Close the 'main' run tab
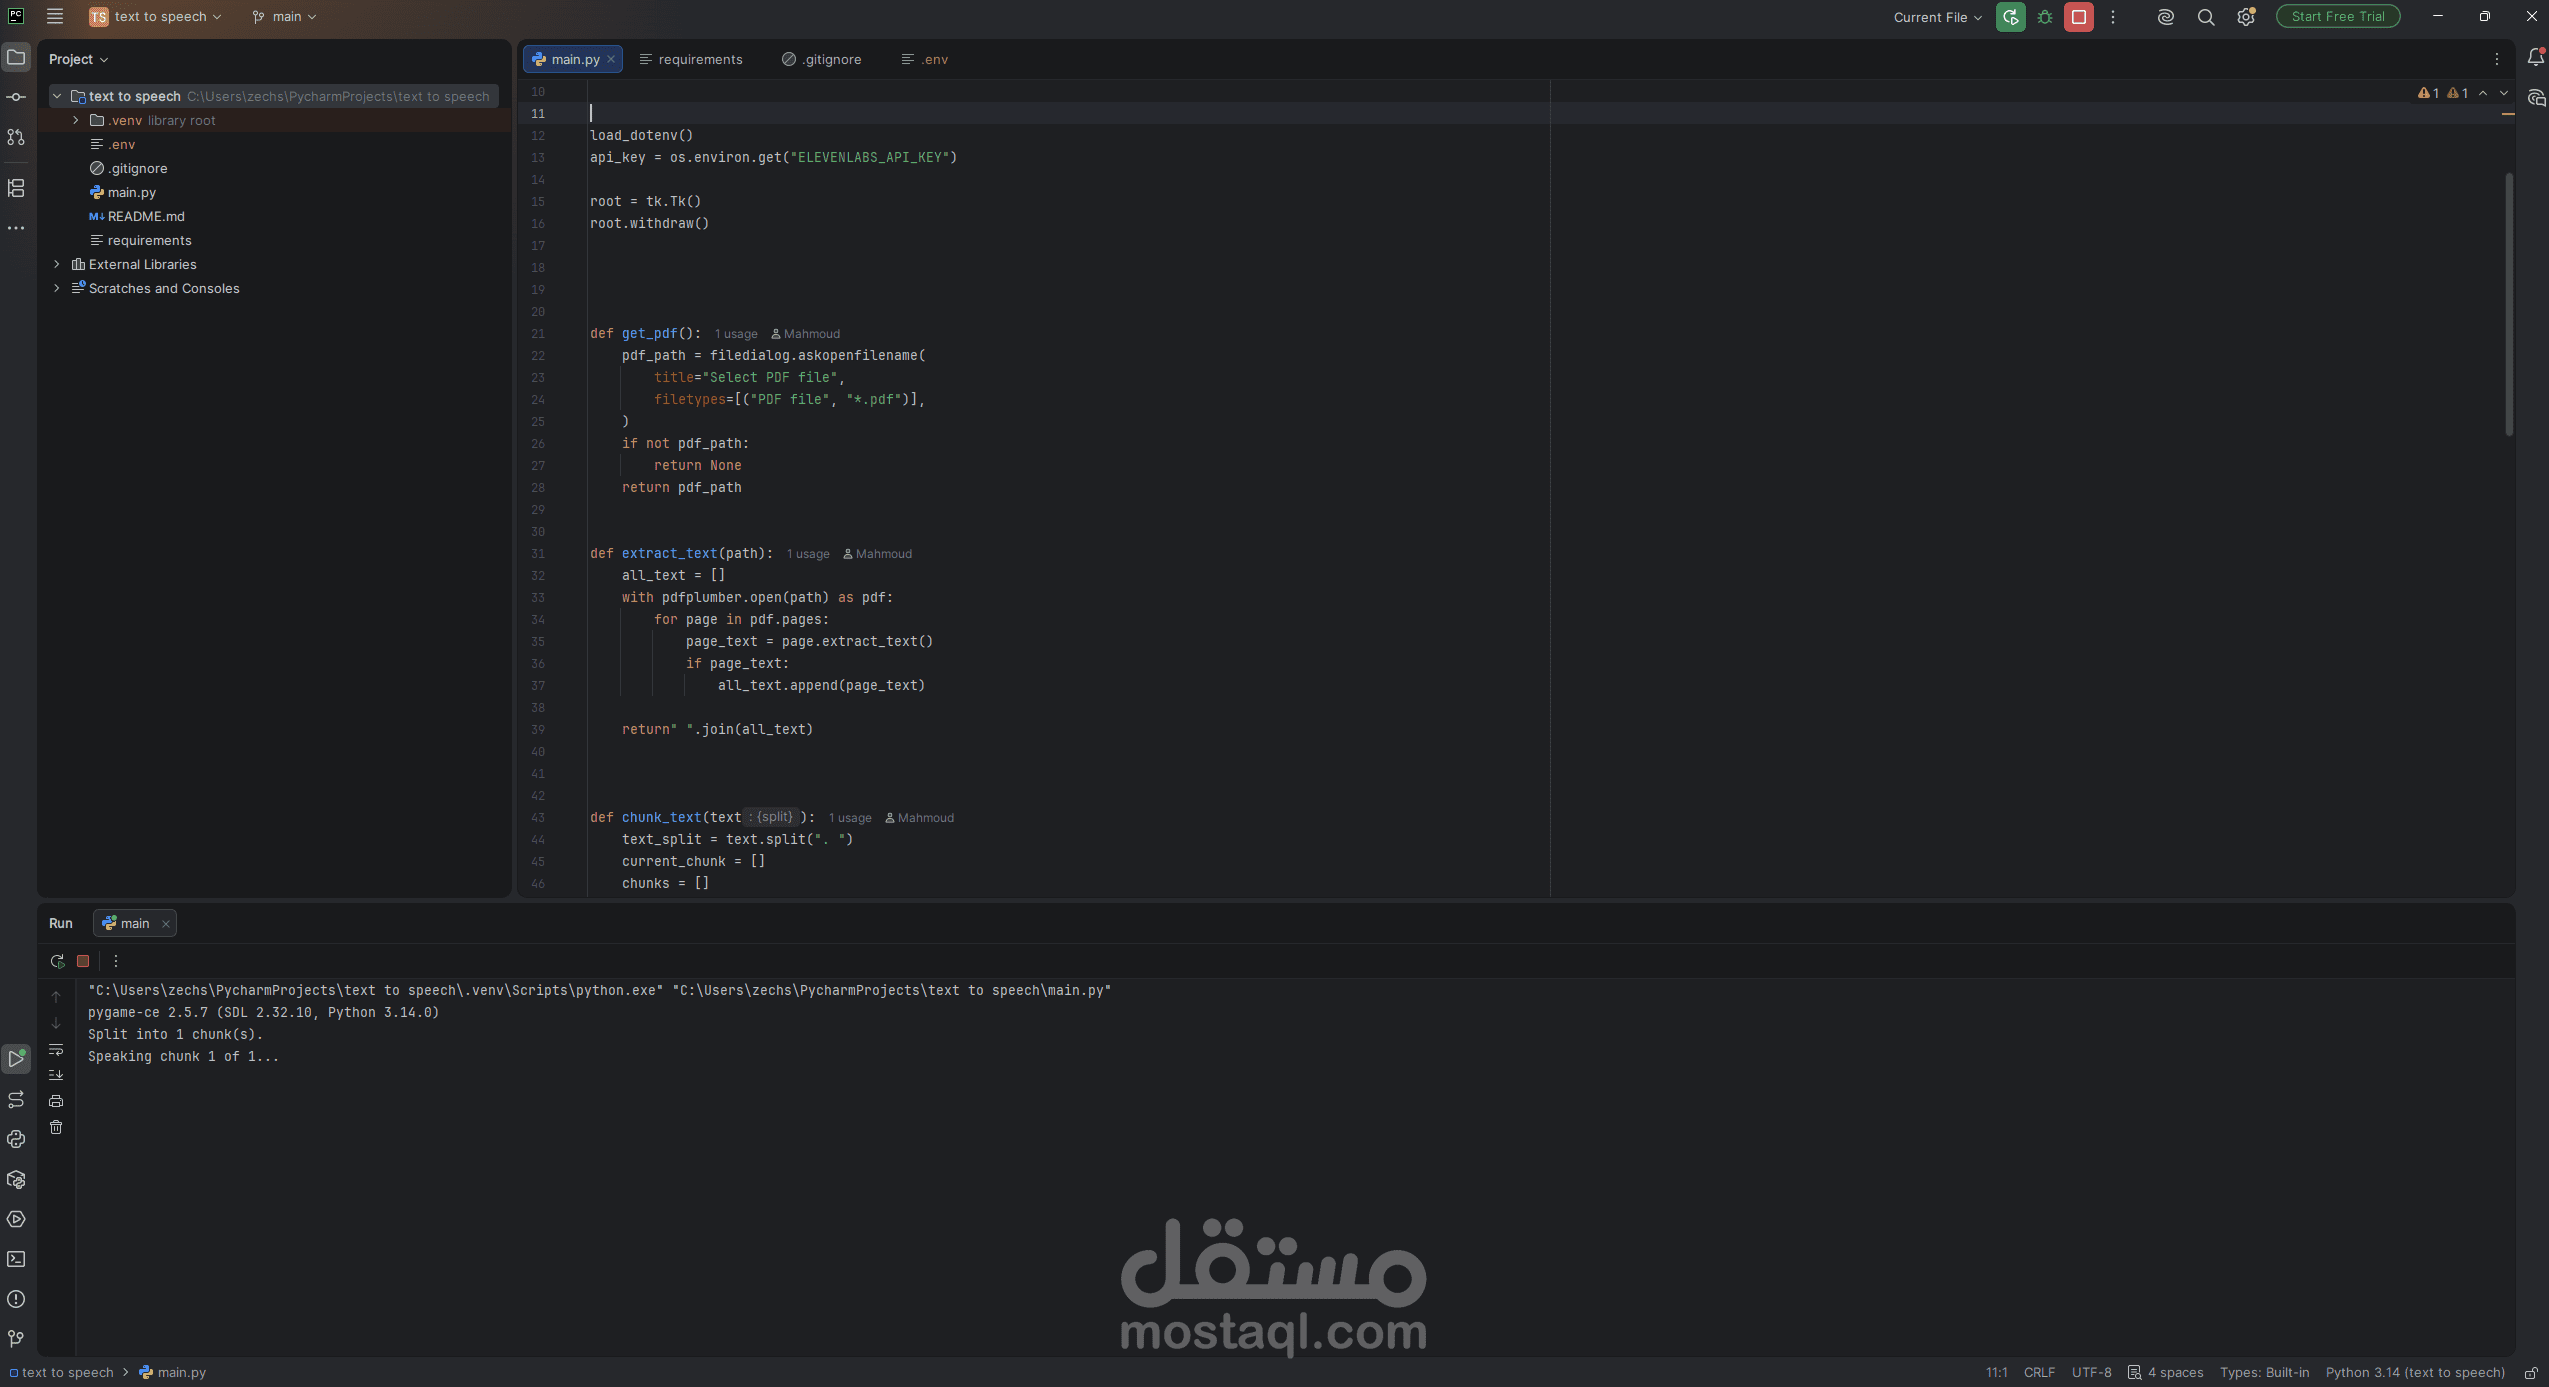Image resolution: width=2549 pixels, height=1387 pixels. [x=166, y=924]
